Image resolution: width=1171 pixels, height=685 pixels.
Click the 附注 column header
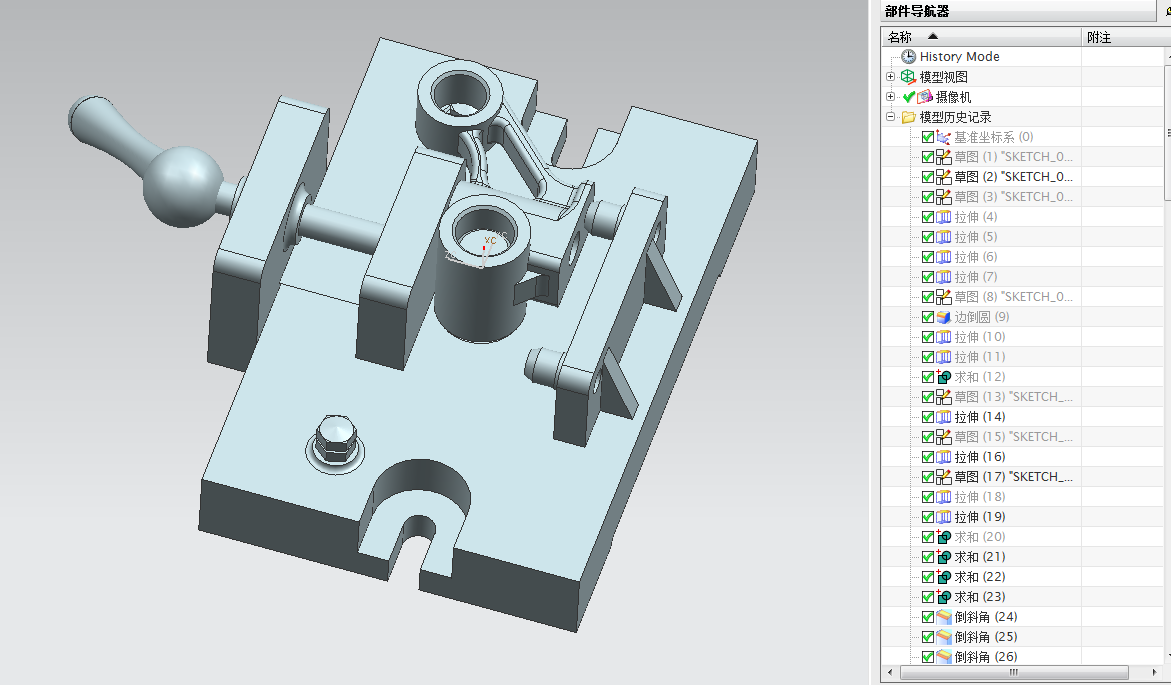coord(1125,37)
